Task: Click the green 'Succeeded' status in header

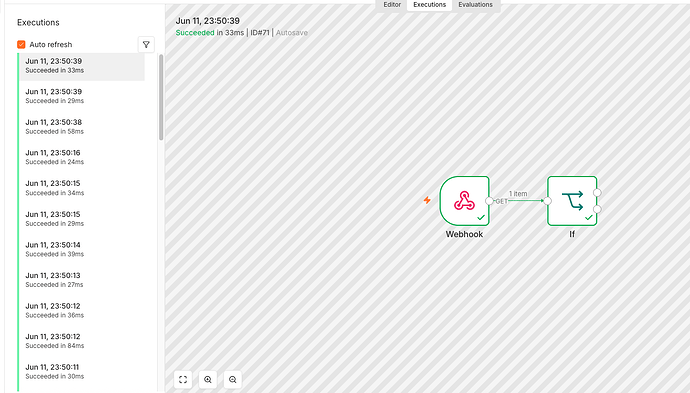Action: (x=195, y=33)
